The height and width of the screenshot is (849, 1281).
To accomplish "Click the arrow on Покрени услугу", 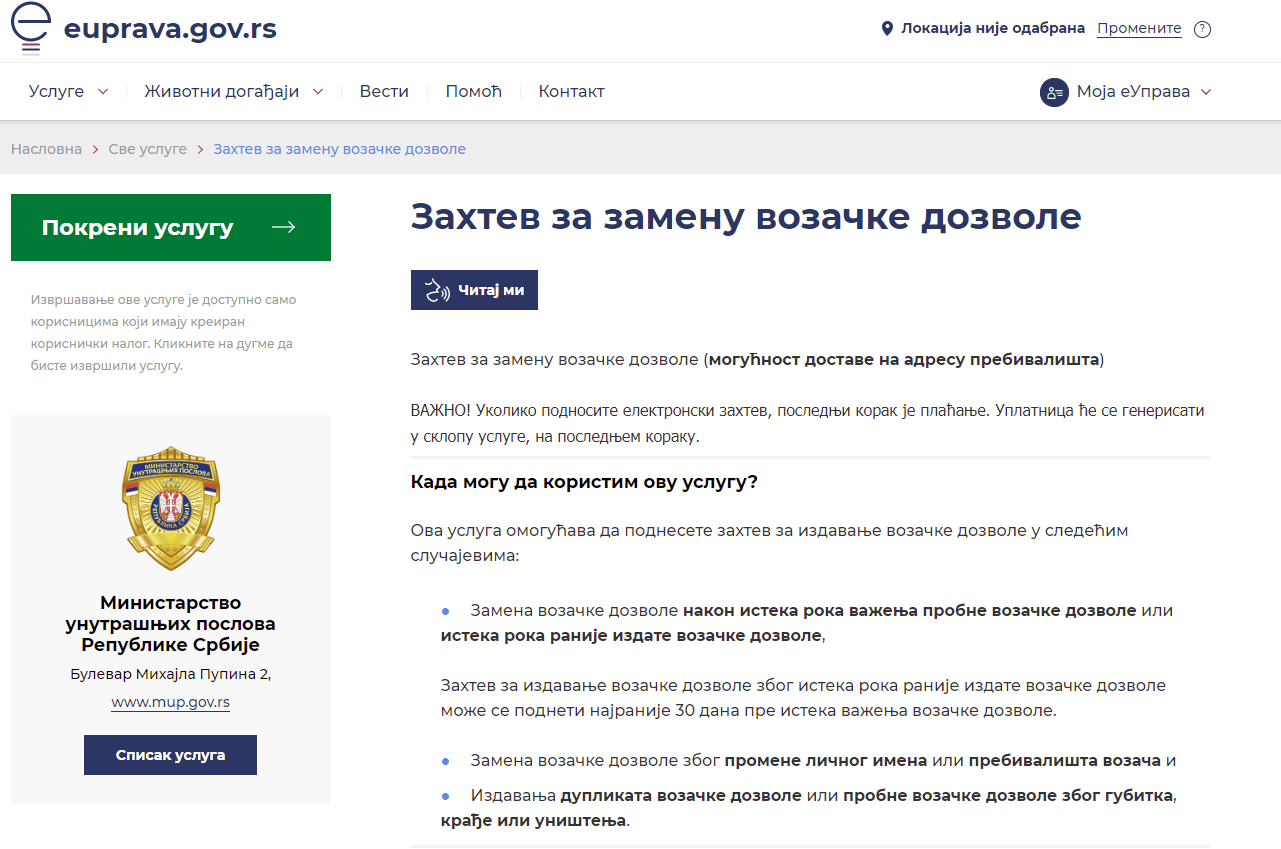I will 284,227.
